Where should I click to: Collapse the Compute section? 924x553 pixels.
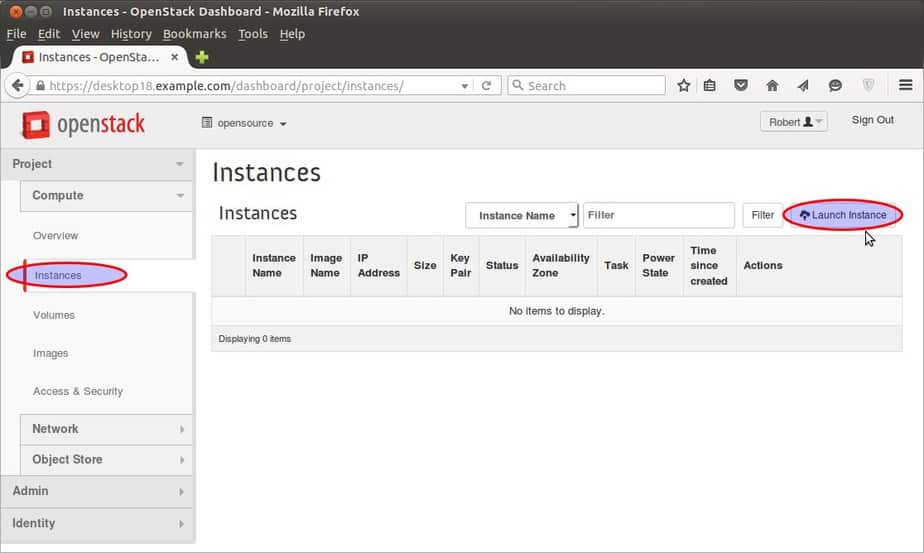coord(106,195)
